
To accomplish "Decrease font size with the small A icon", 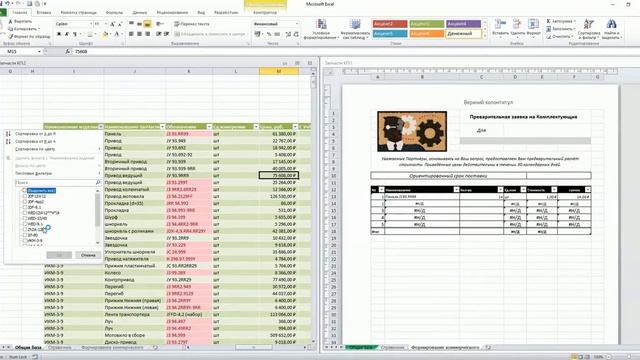I will [120, 24].
